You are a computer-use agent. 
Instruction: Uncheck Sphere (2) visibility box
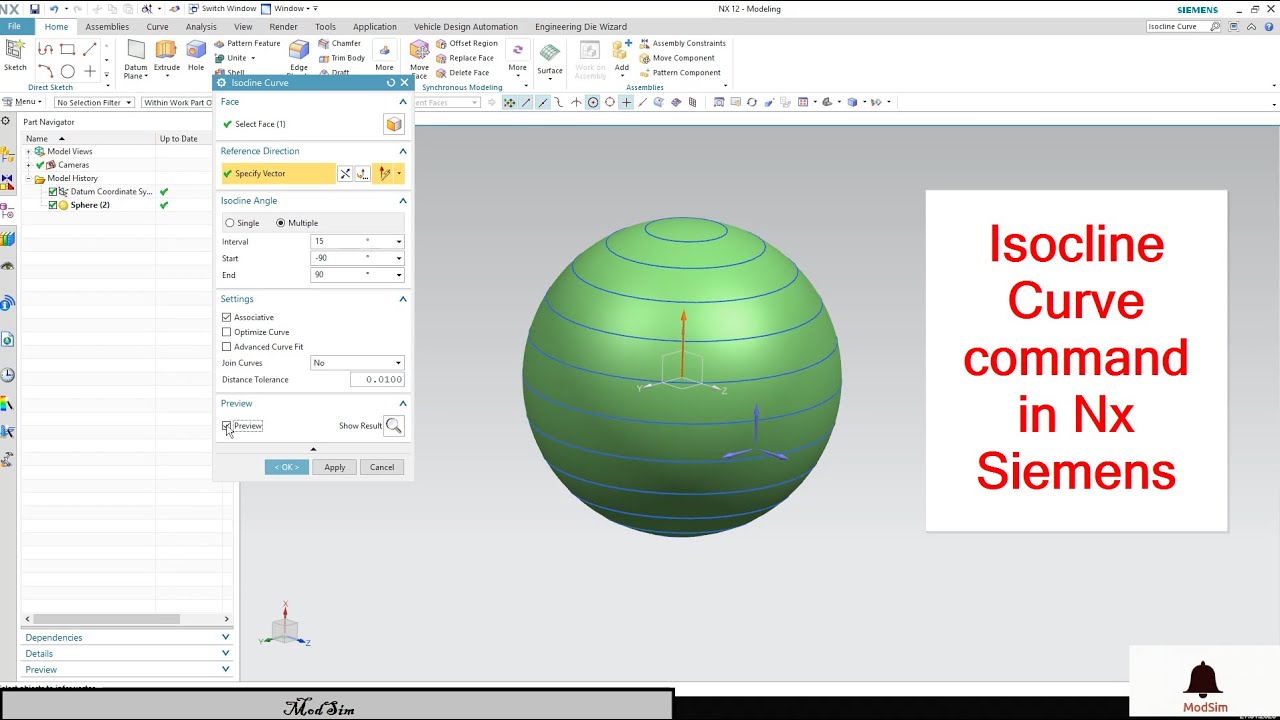point(53,205)
